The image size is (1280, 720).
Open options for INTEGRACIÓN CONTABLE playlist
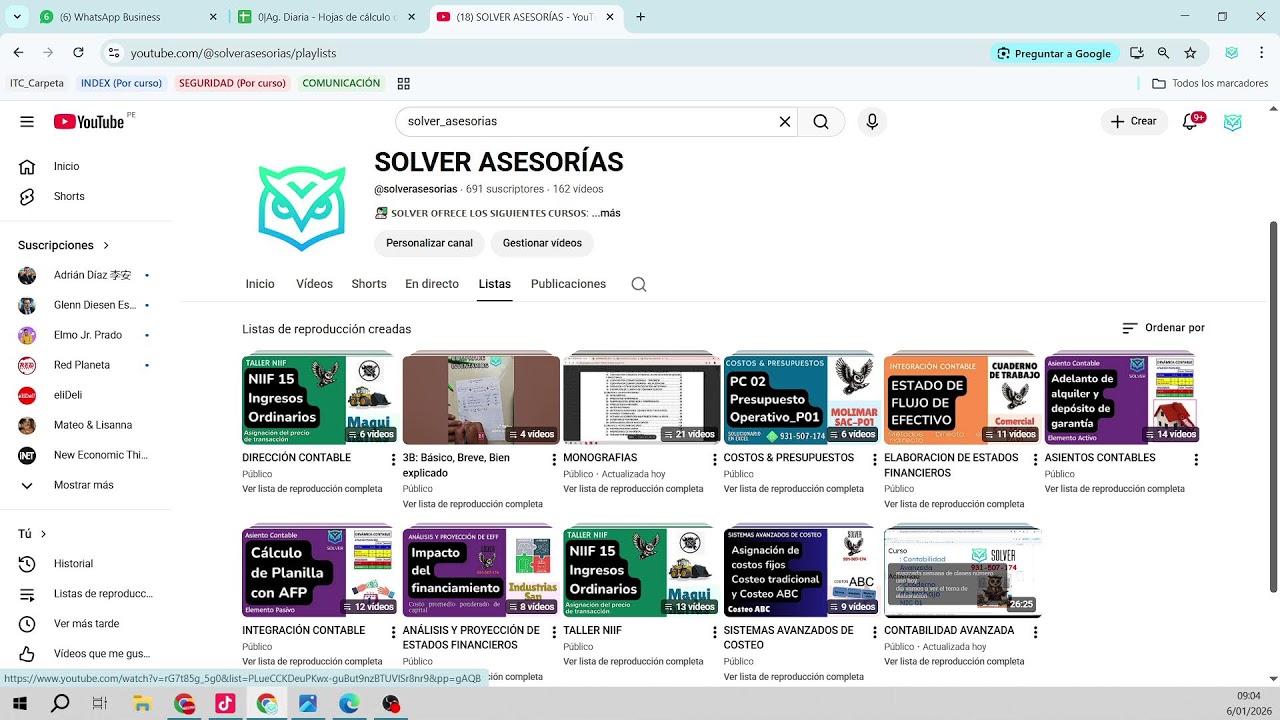click(393, 633)
